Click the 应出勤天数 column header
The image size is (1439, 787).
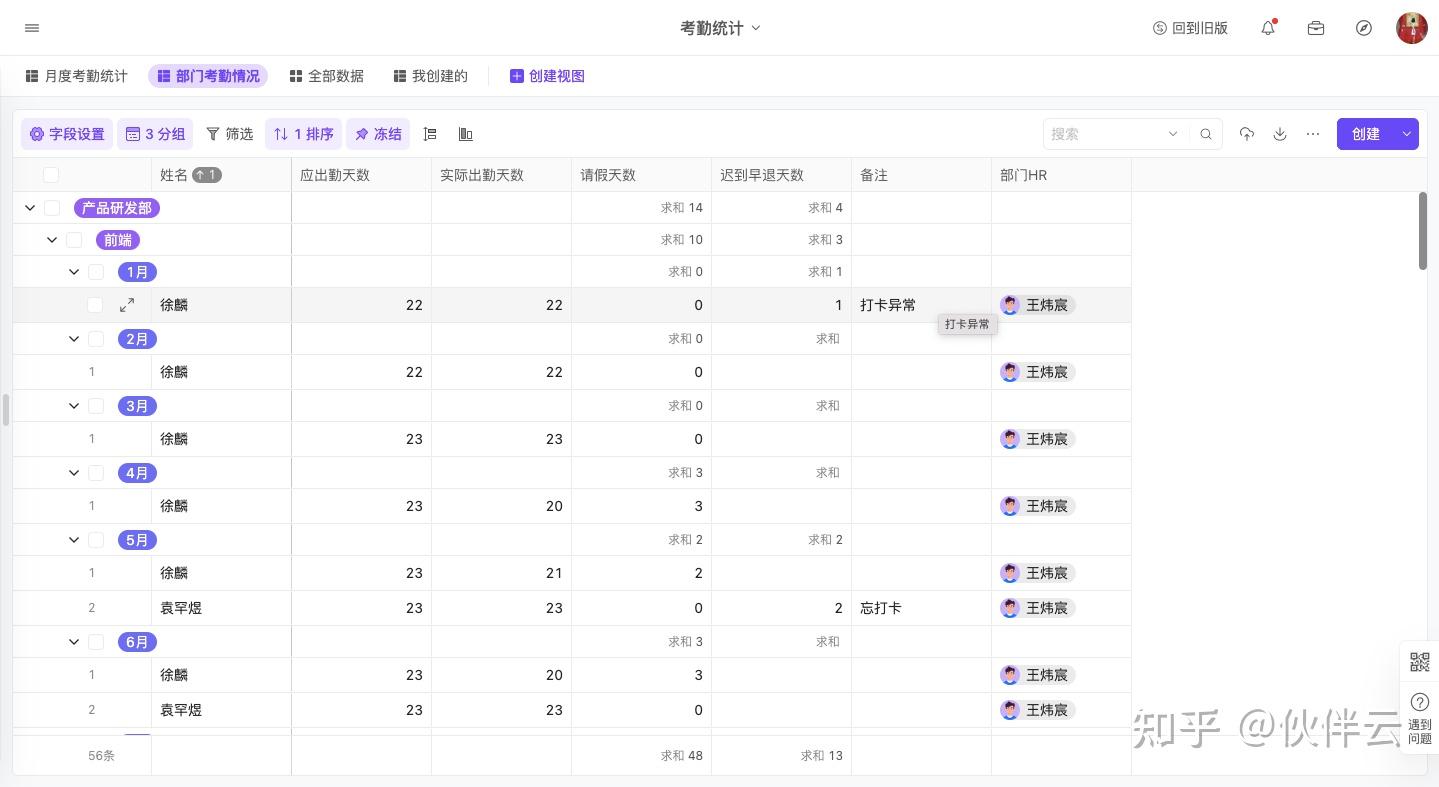click(x=361, y=175)
